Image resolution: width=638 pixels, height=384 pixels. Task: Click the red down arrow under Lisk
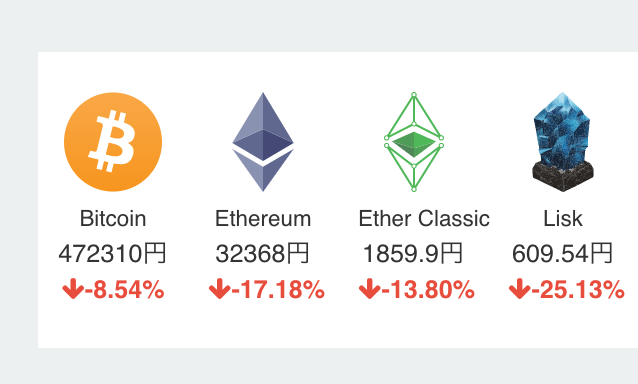pos(520,289)
